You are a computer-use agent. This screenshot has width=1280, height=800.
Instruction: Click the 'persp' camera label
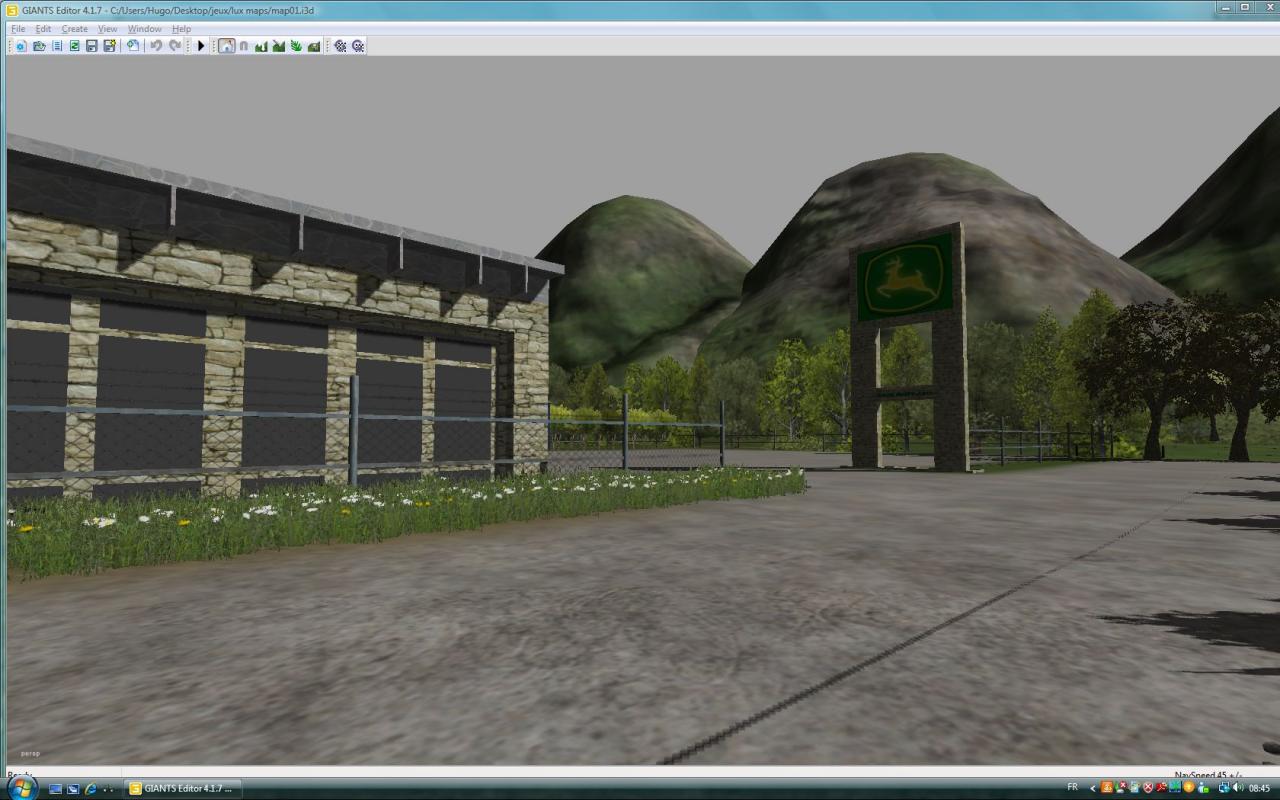tap(30, 754)
